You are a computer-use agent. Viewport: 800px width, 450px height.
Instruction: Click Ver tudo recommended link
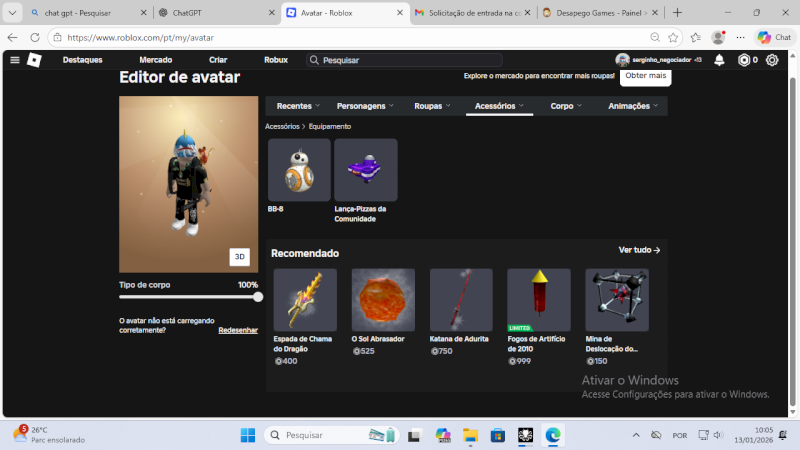(639, 250)
